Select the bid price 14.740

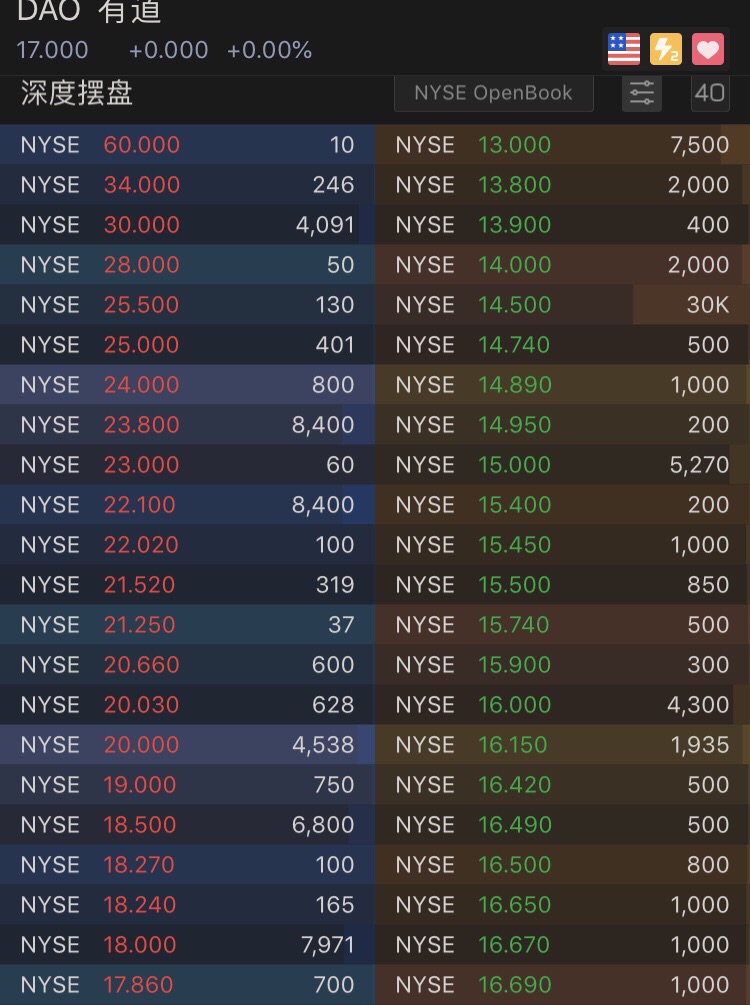coord(514,345)
